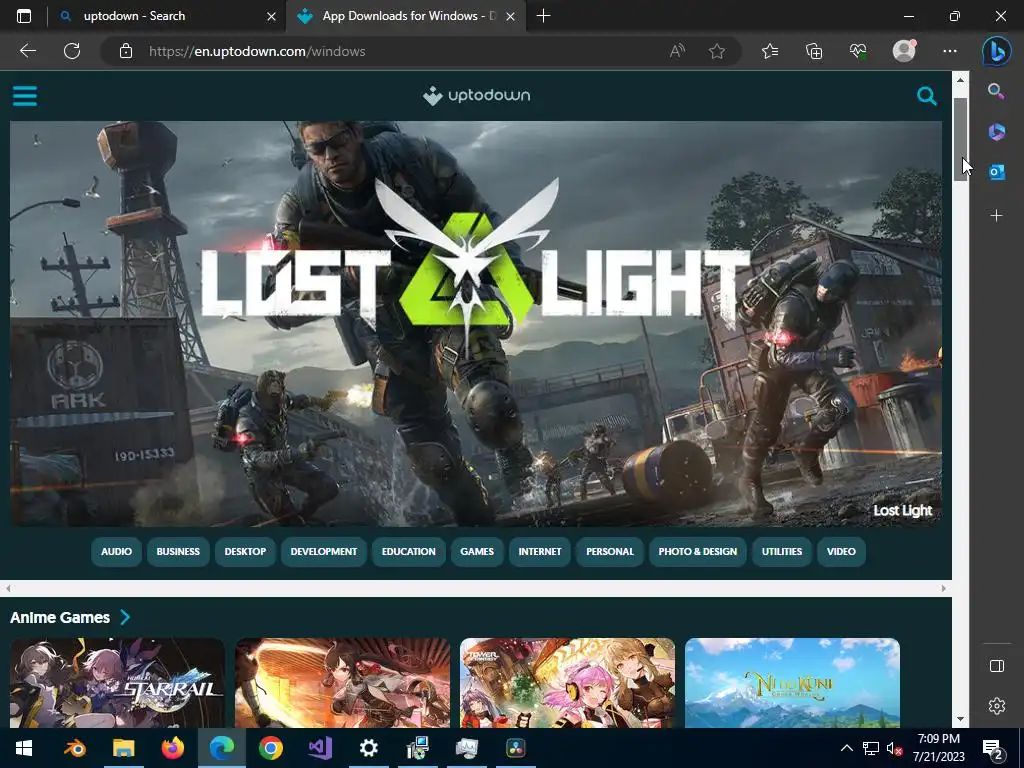1024x768 pixels.
Task: Open the DEVELOPMENT category
Action: [x=324, y=551]
